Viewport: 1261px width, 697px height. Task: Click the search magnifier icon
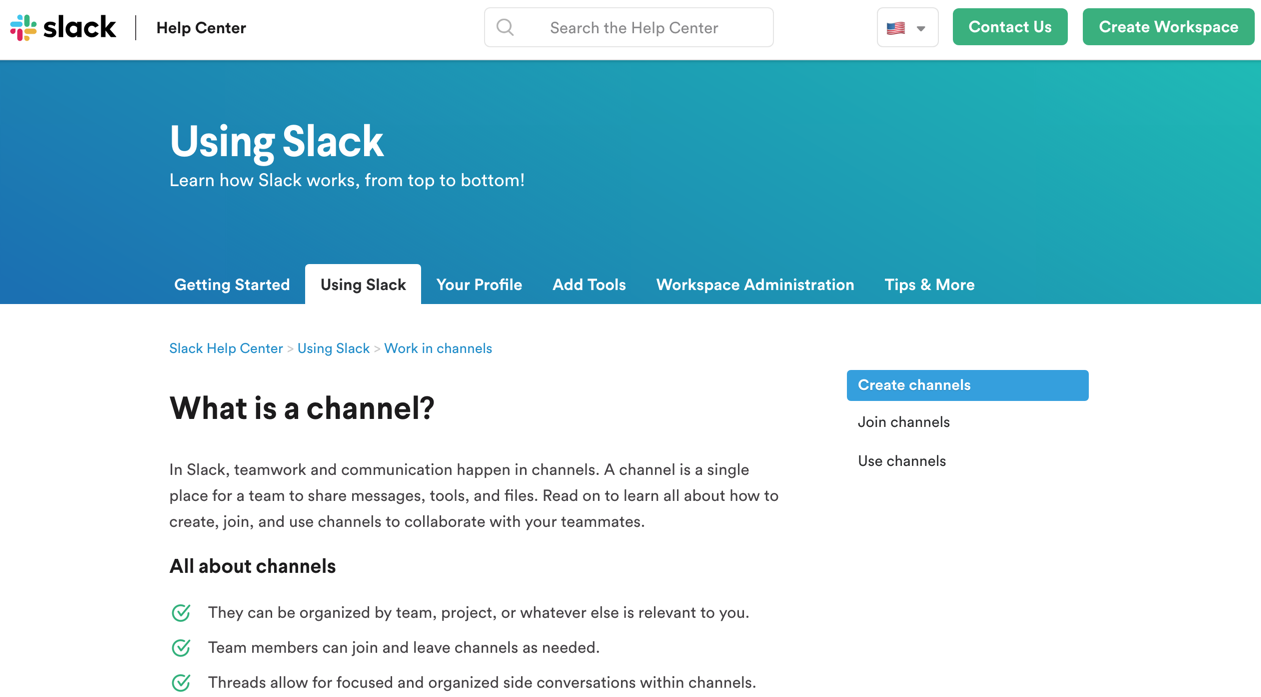(x=505, y=28)
